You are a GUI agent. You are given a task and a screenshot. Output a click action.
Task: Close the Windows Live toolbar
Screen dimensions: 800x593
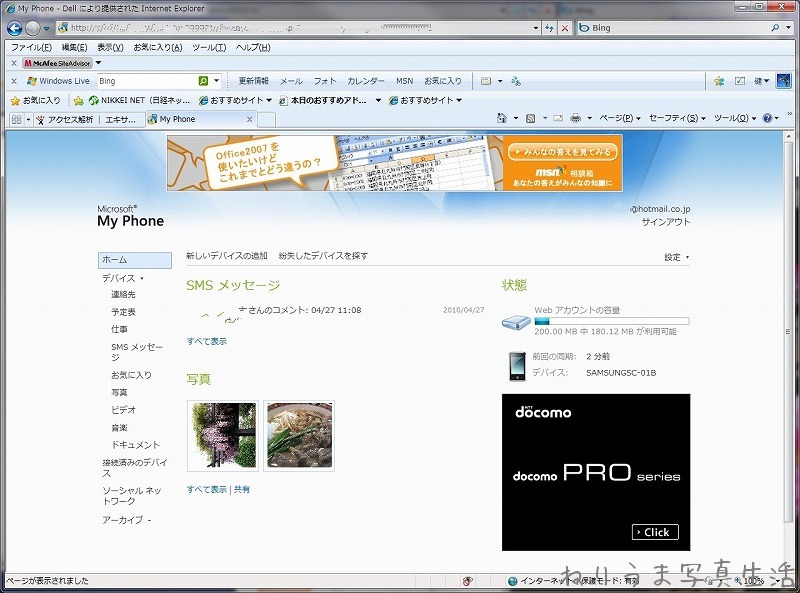point(14,81)
